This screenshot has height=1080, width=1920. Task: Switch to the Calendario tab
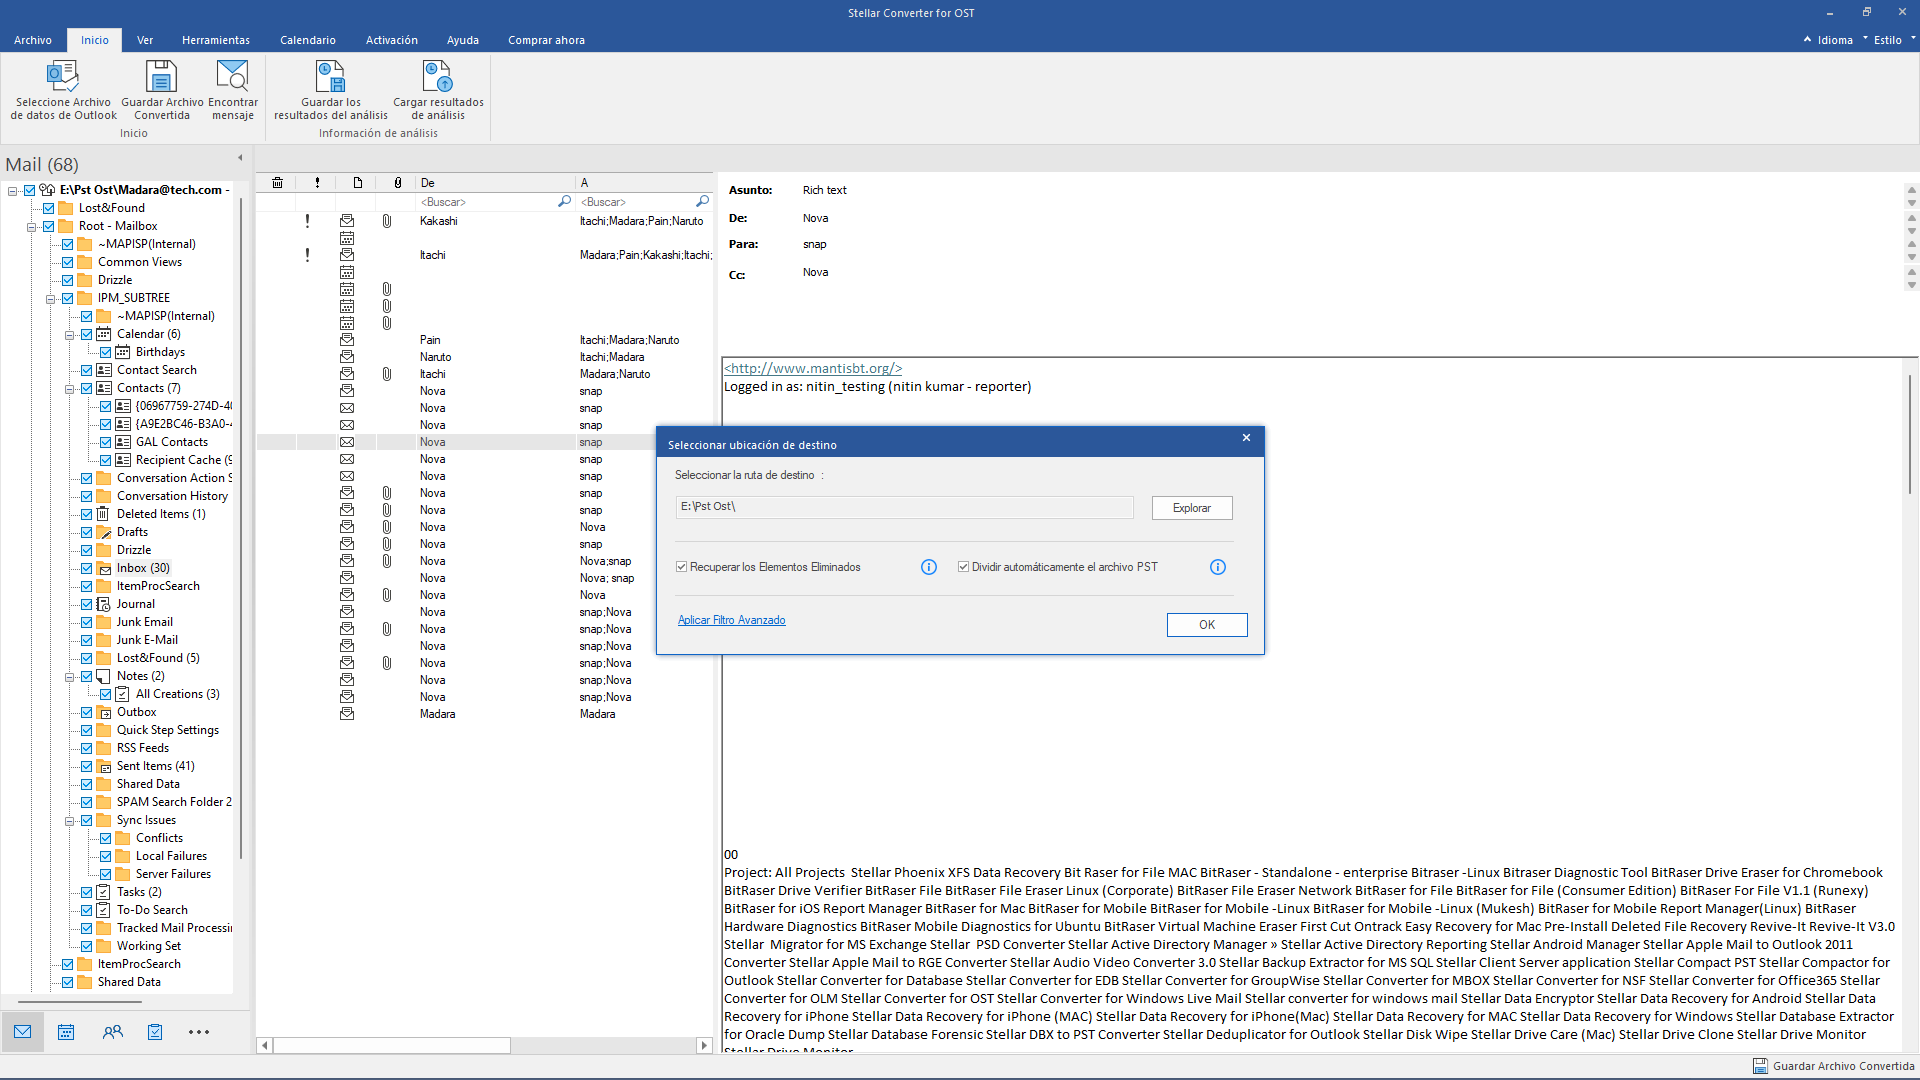pos(308,40)
